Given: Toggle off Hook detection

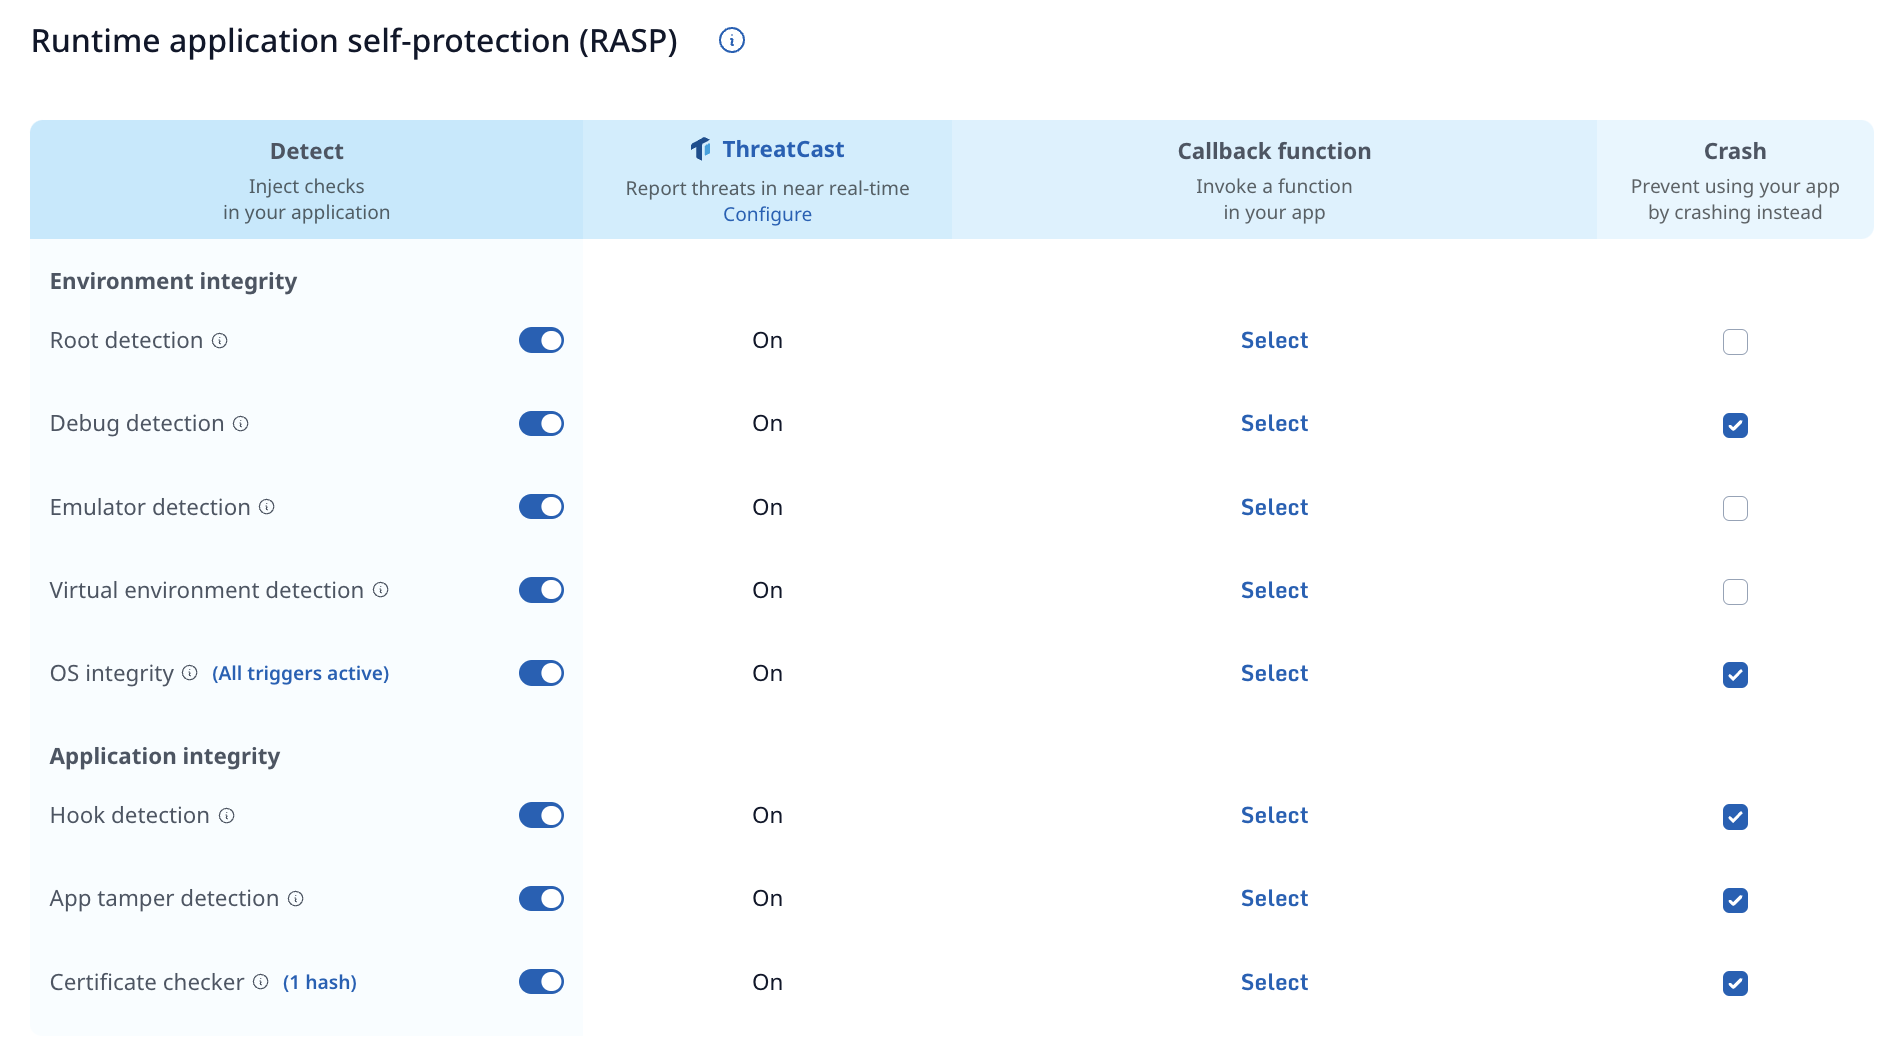Looking at the screenshot, I should coord(541,816).
